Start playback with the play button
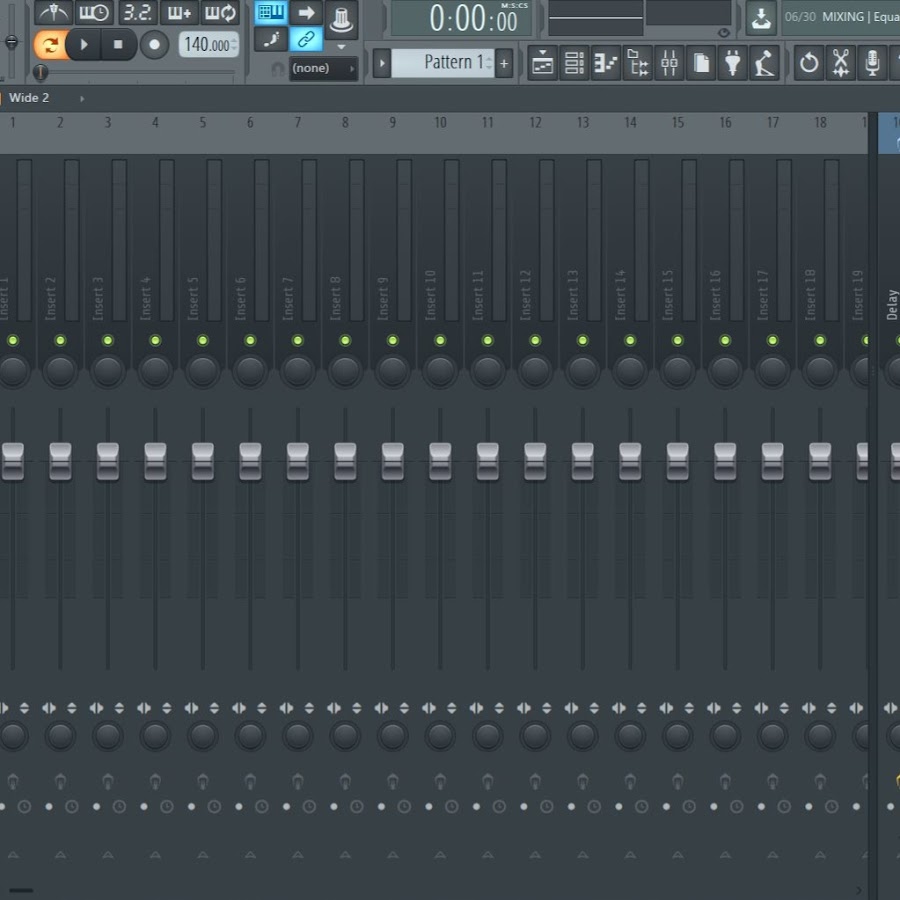The height and width of the screenshot is (900, 900). click(x=84, y=44)
